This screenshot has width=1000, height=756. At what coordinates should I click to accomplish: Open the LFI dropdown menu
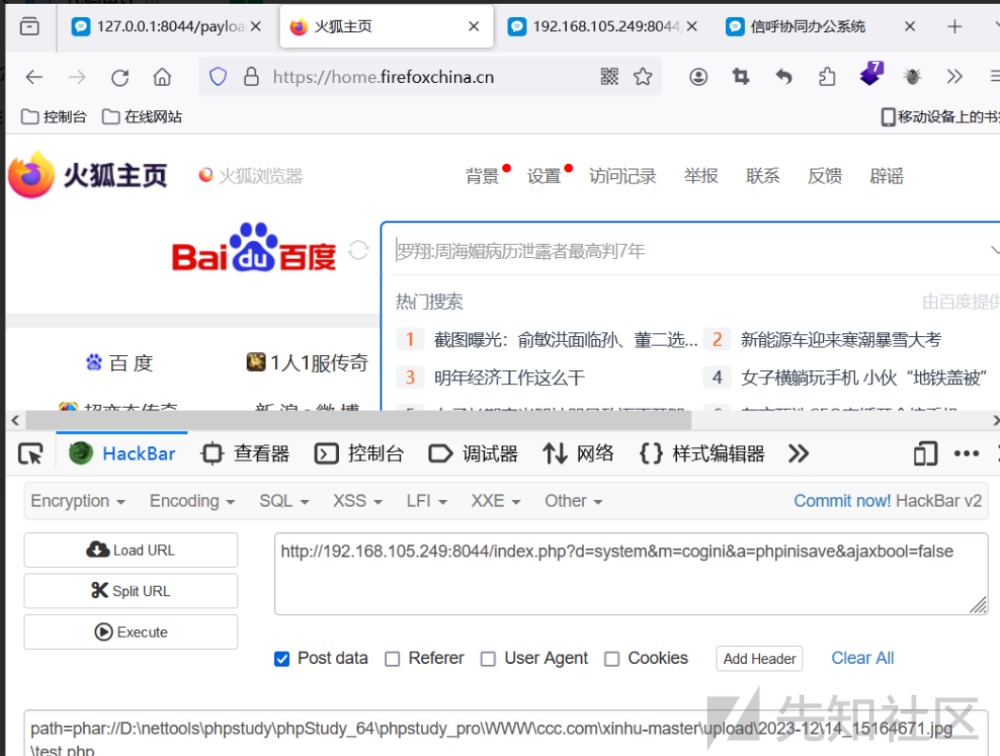coord(427,501)
